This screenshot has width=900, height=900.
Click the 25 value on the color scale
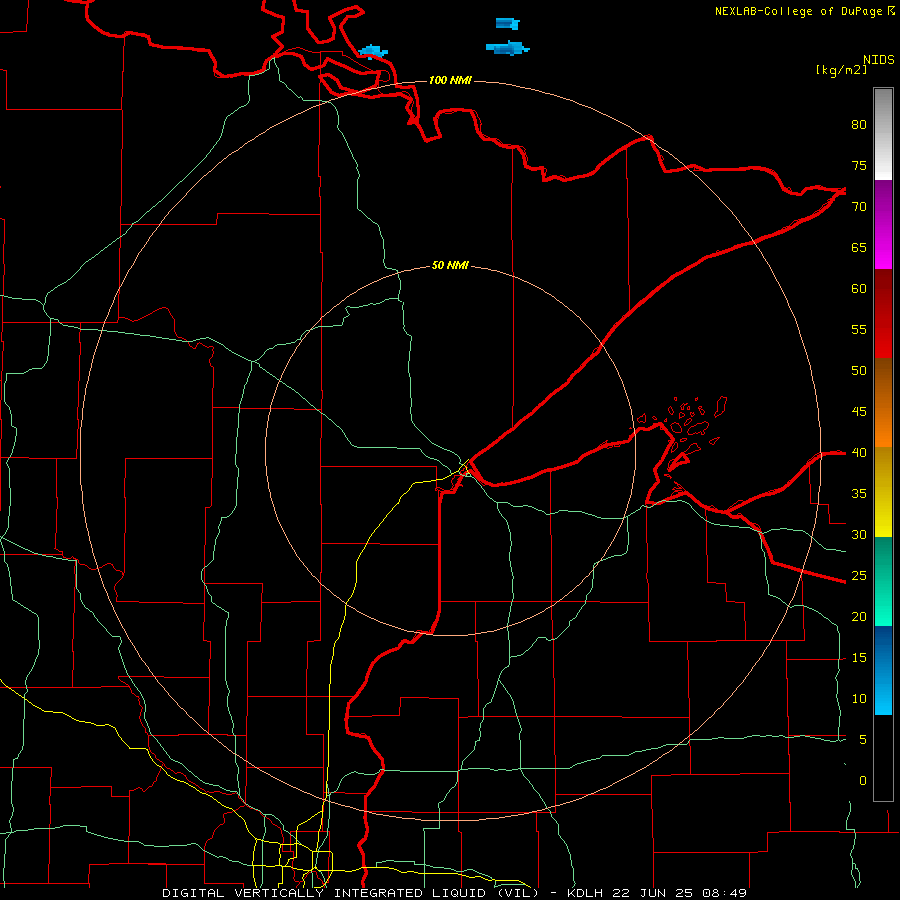(859, 576)
